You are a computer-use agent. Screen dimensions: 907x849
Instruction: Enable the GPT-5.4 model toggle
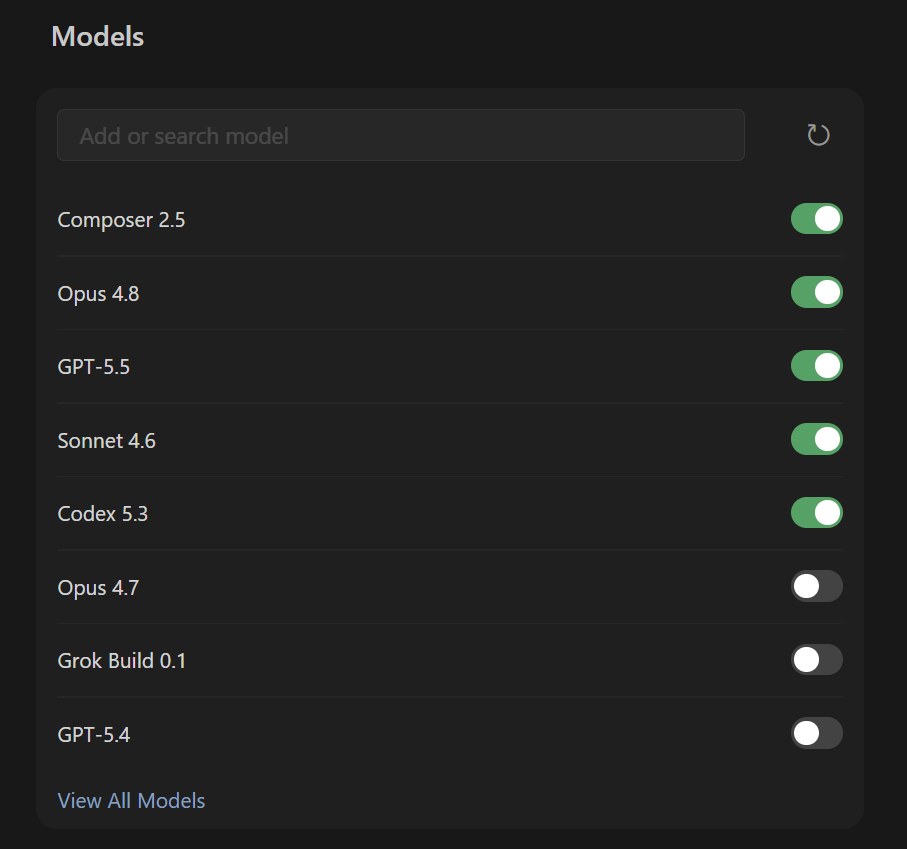coord(816,733)
